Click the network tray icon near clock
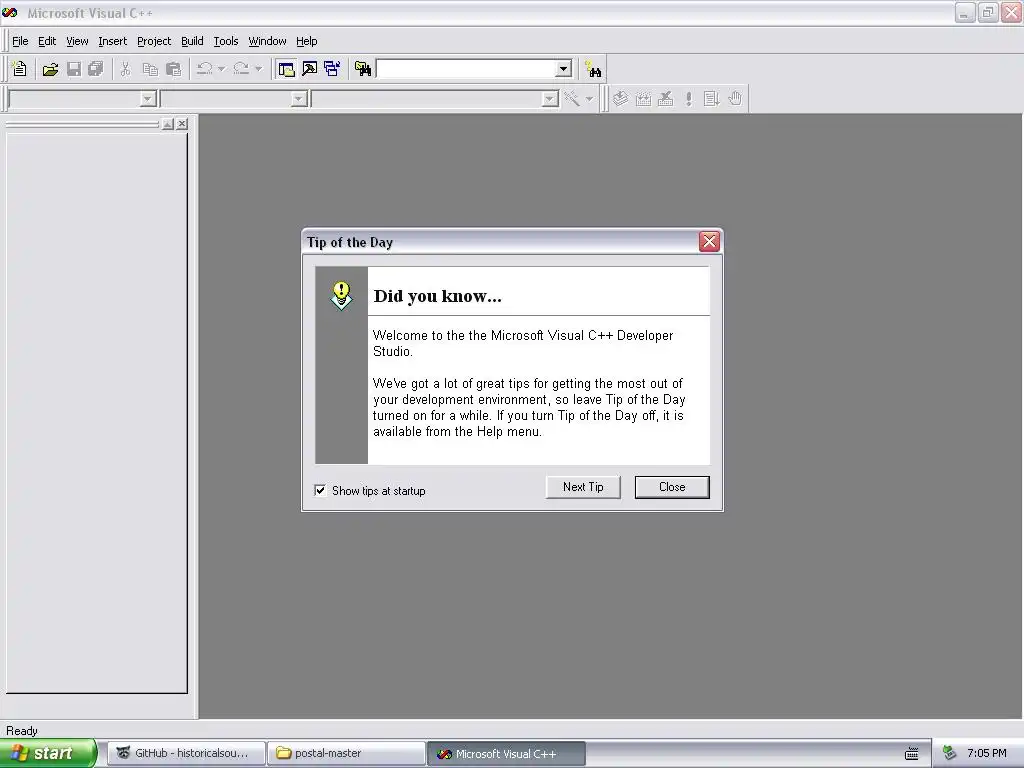The image size is (1024, 768). [950, 753]
